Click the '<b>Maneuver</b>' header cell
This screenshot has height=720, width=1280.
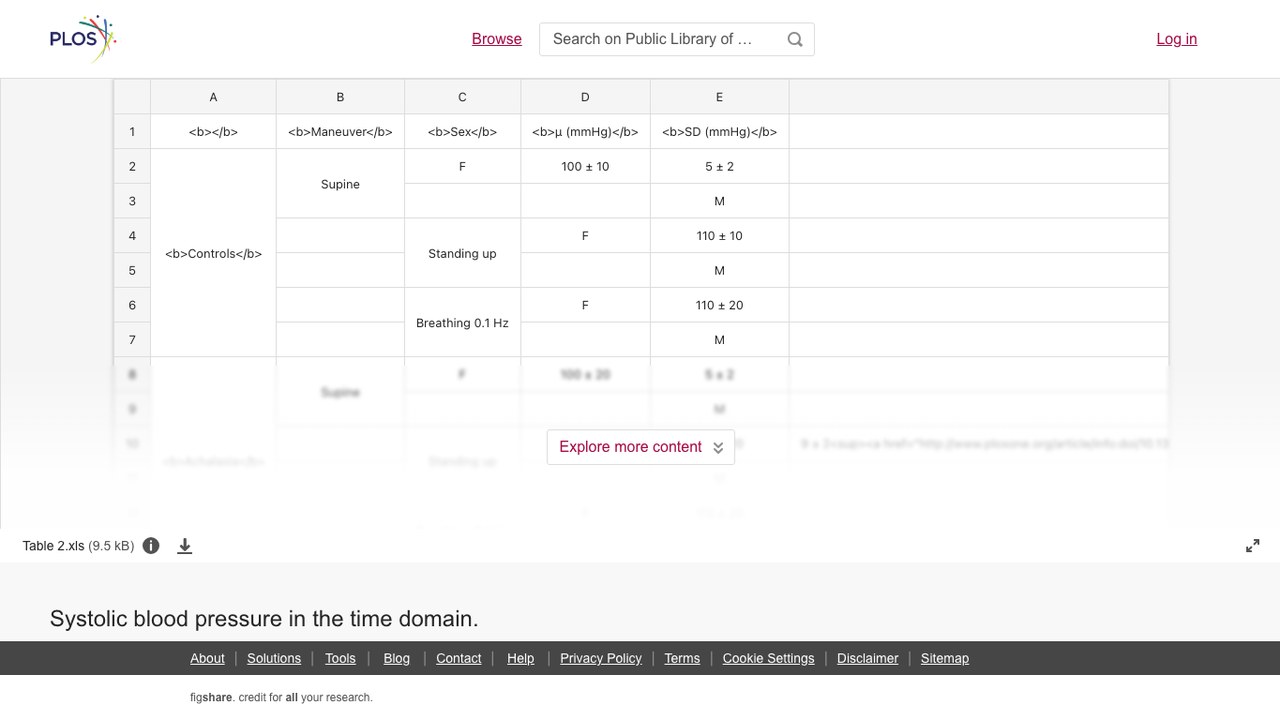click(x=340, y=132)
